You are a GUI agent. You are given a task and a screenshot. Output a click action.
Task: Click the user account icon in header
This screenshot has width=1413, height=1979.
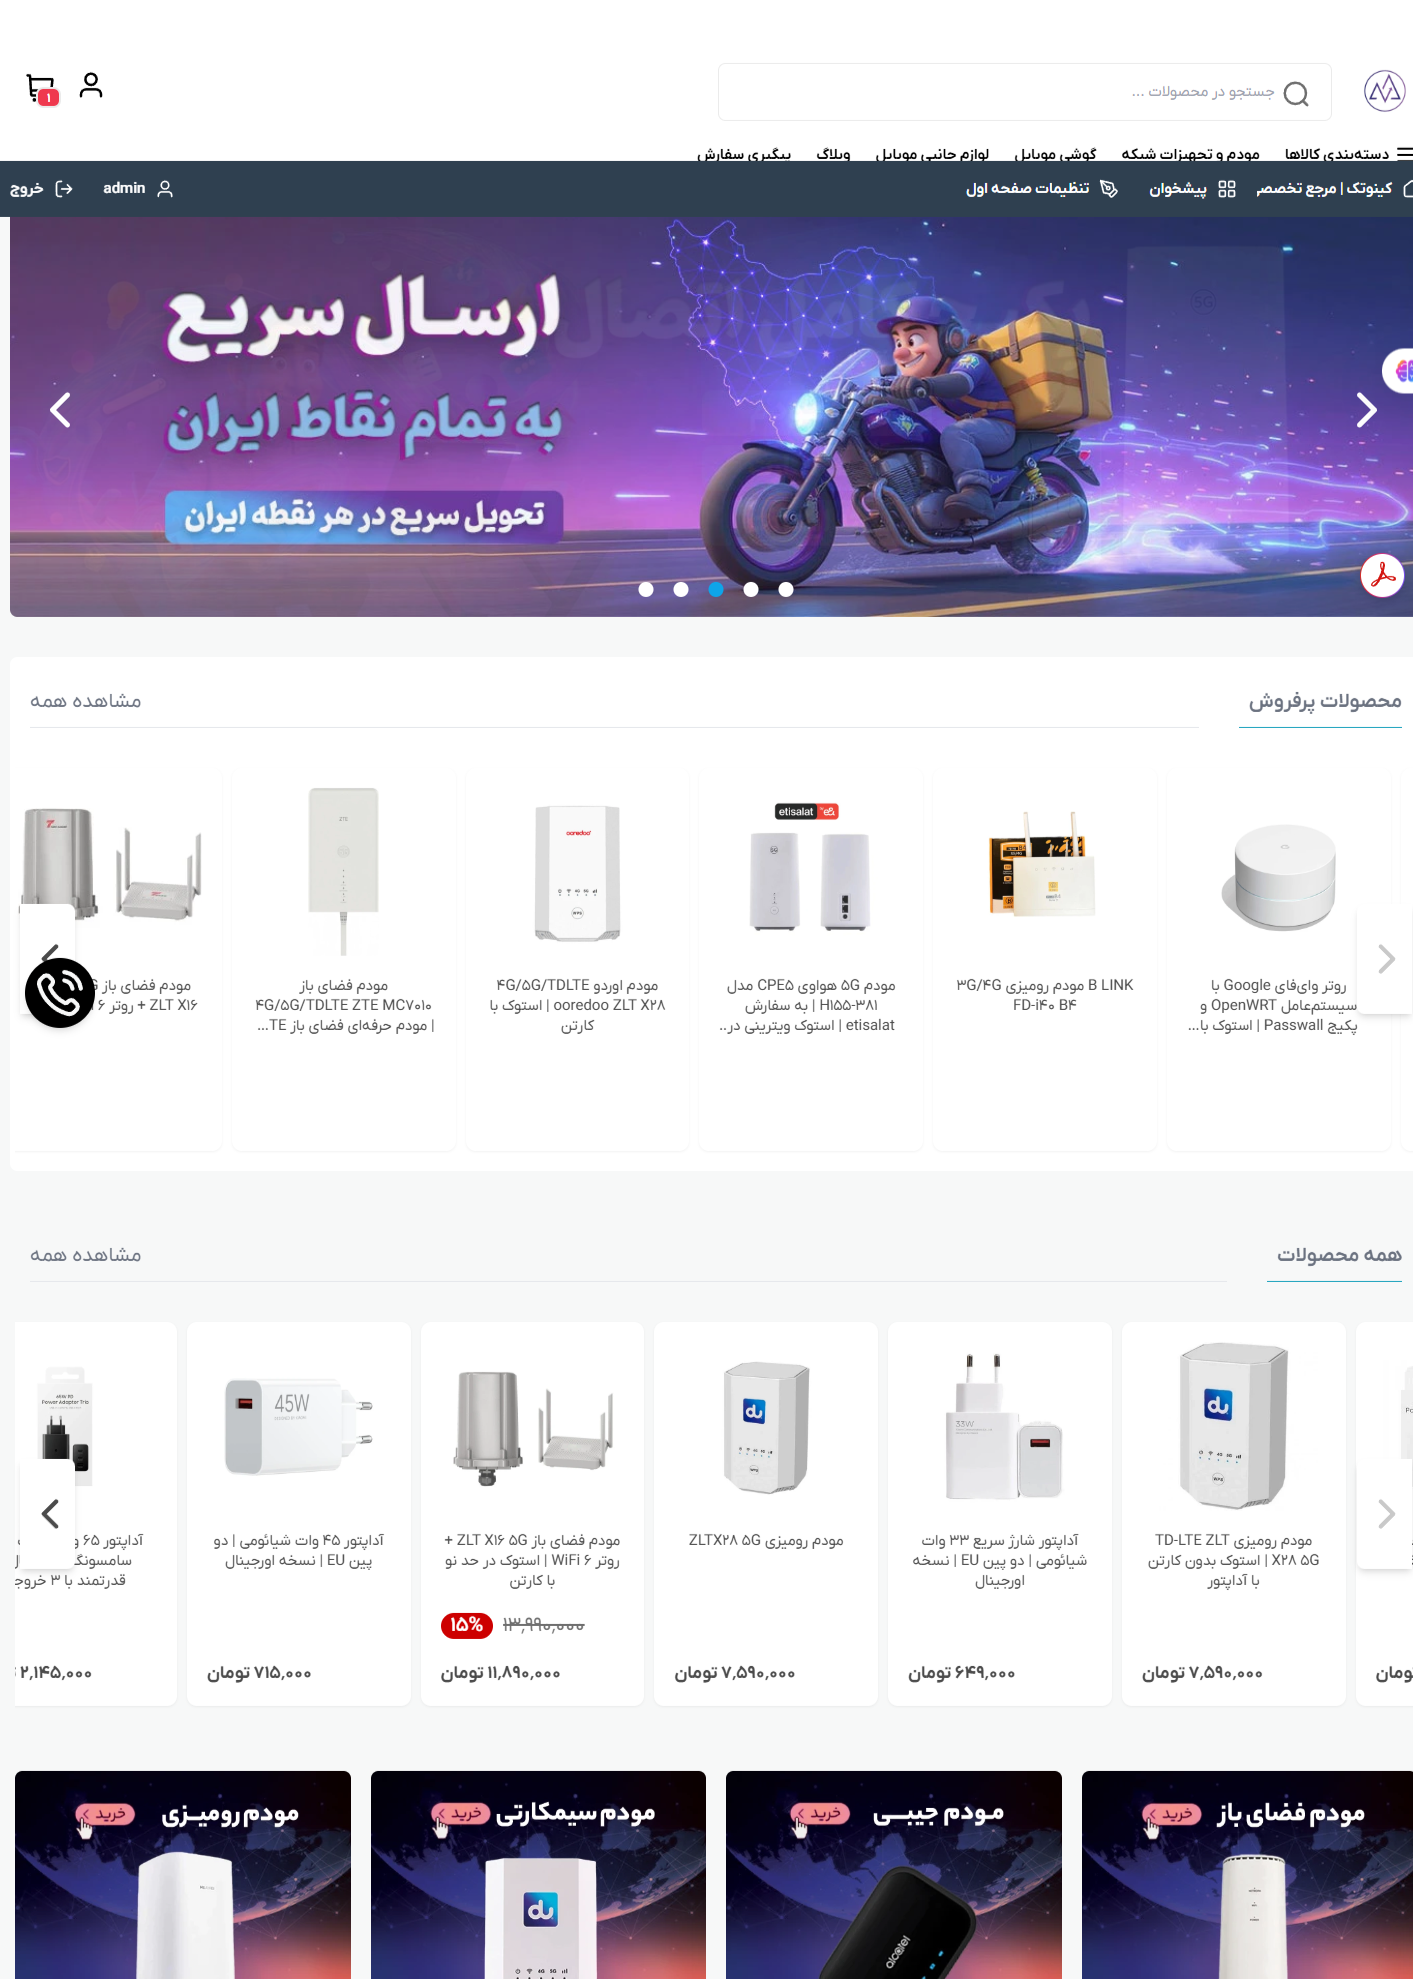[x=91, y=86]
